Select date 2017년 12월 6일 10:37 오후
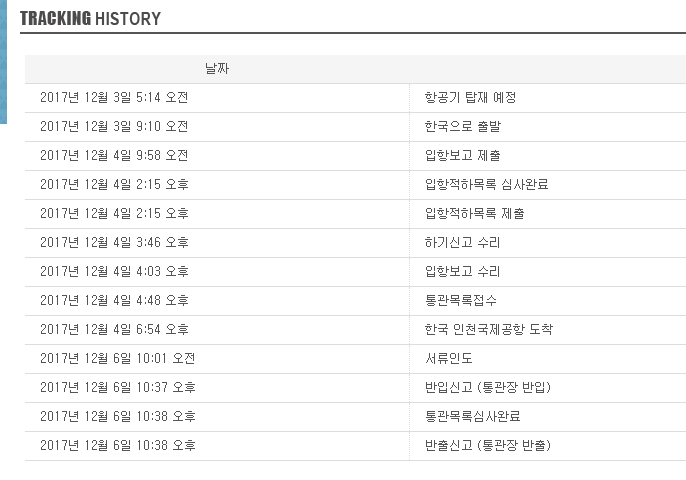The height and width of the screenshot is (480, 686). (118, 388)
